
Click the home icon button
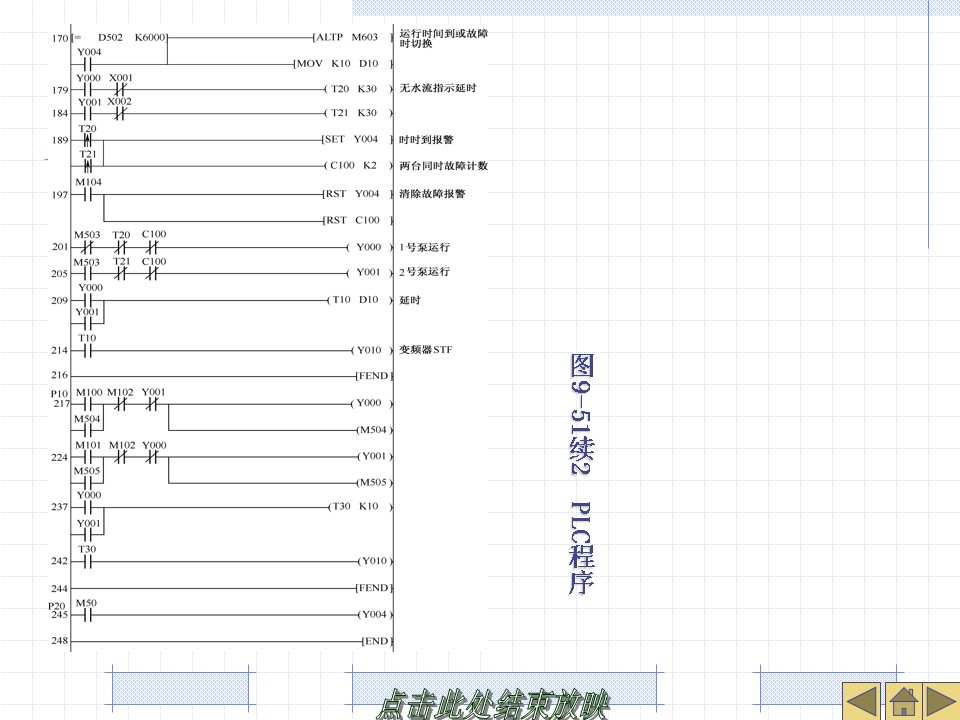pos(902,700)
